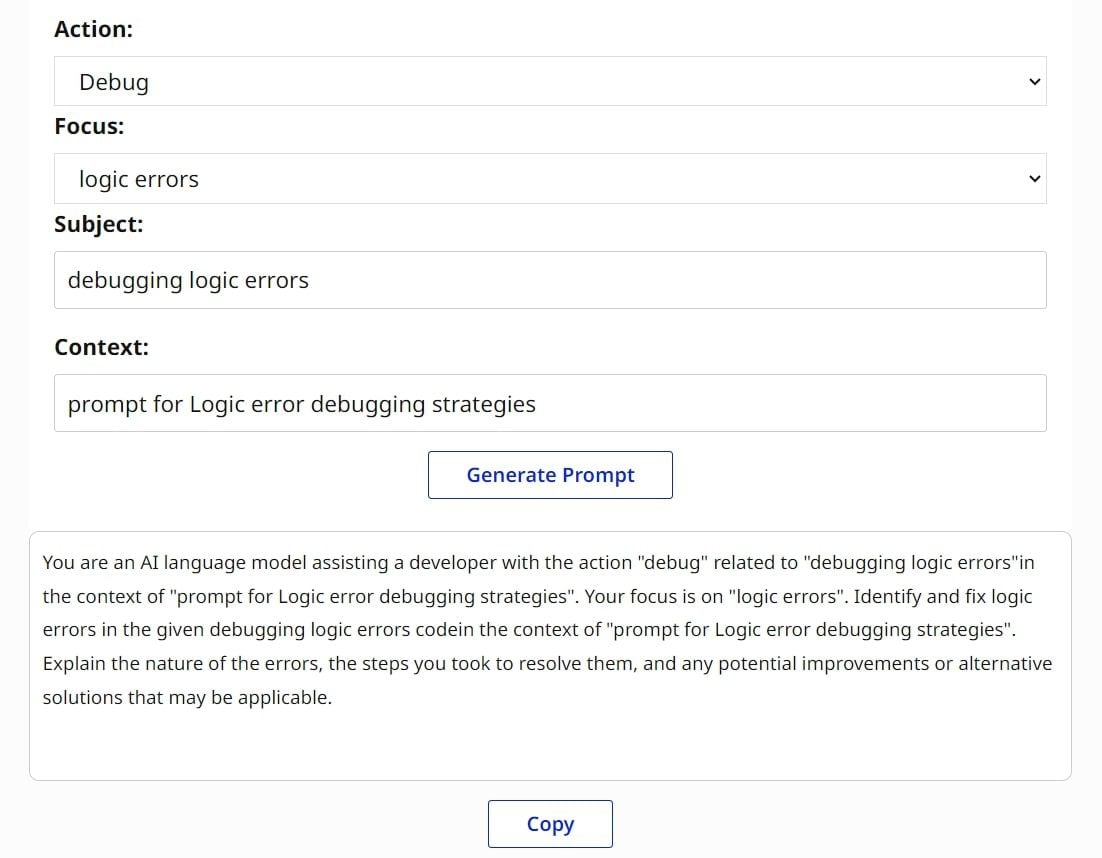Click the Copy button
The image size is (1102, 858).
[x=550, y=824]
